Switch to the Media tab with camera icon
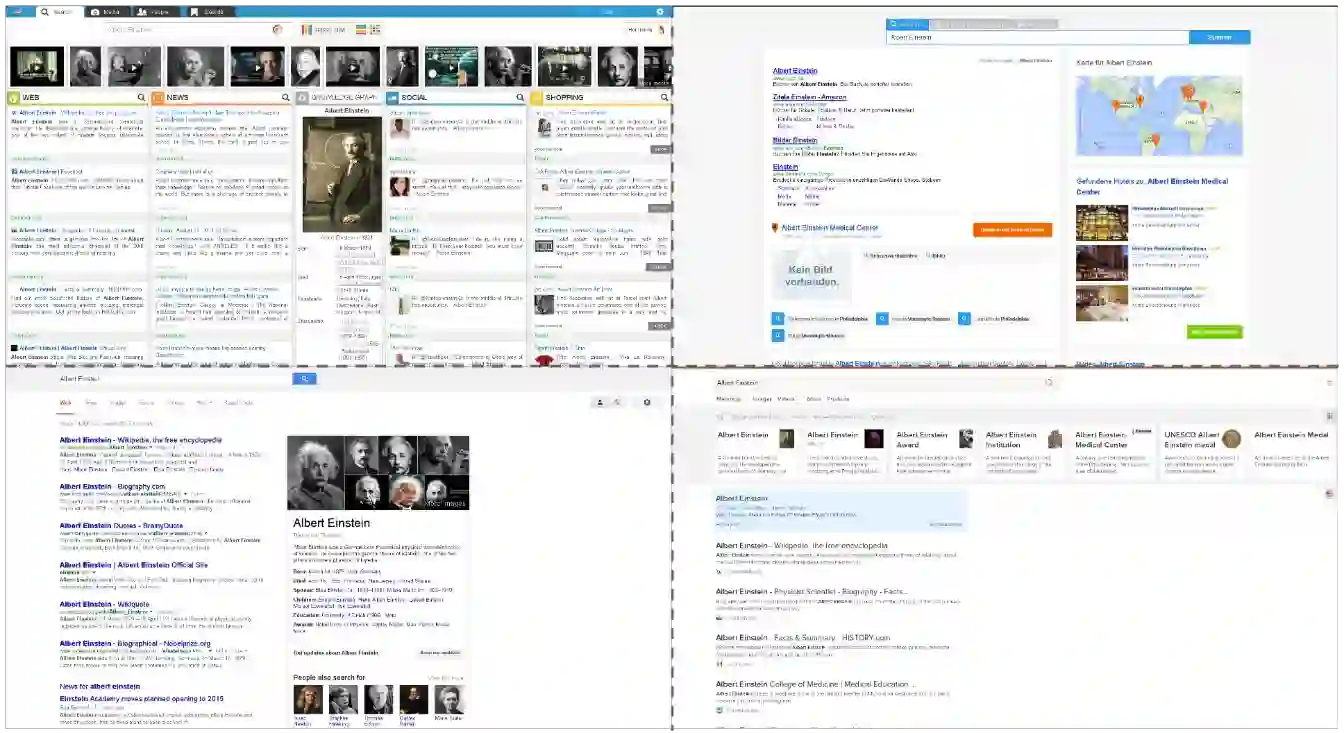This screenshot has width=1344, height=733. click(x=105, y=12)
